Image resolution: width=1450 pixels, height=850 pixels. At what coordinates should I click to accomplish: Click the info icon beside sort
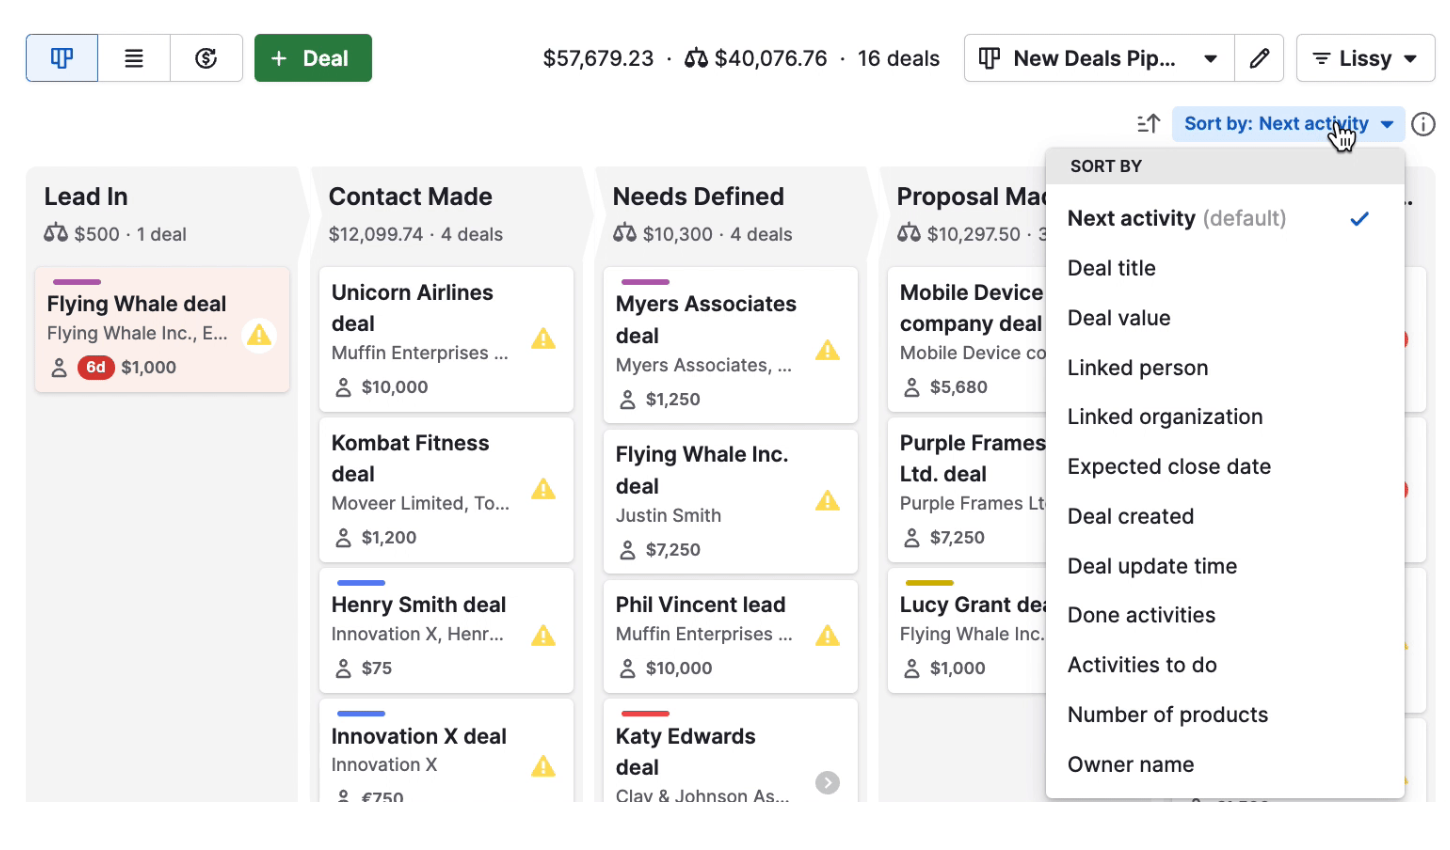tap(1422, 124)
